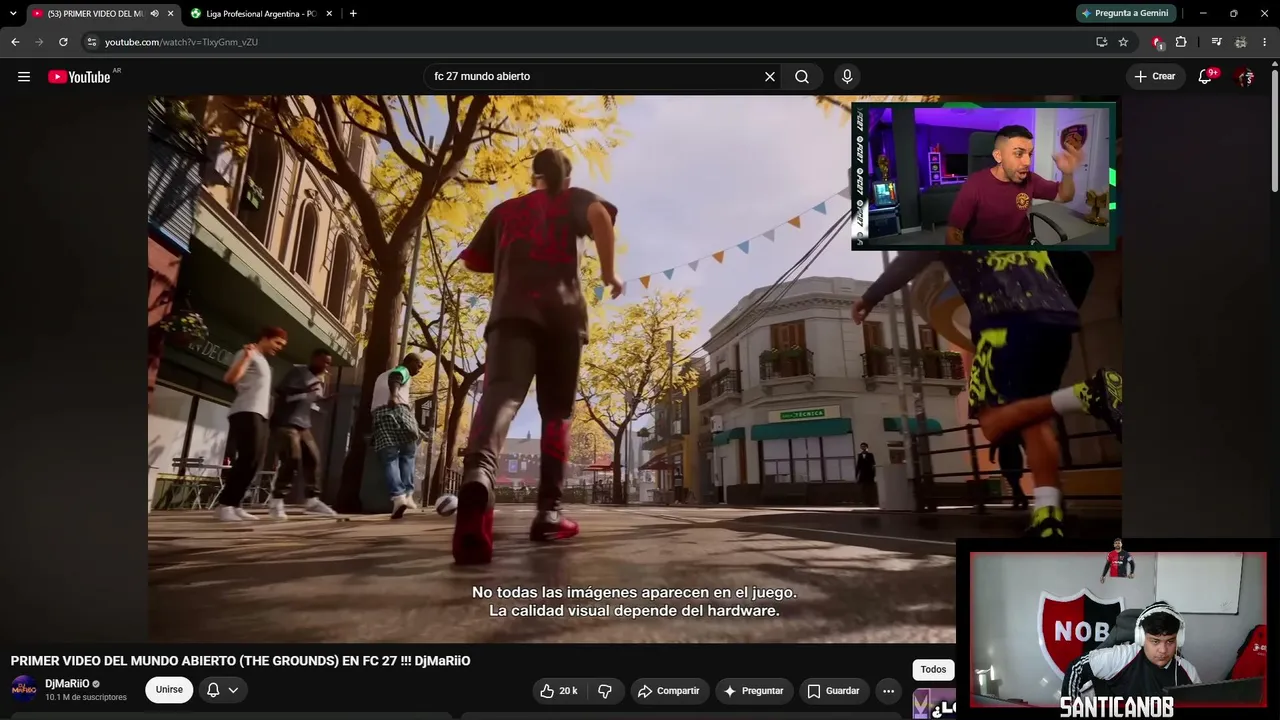This screenshot has height=720, width=1280.
Task: Select the Todos filter chip
Action: 933,670
